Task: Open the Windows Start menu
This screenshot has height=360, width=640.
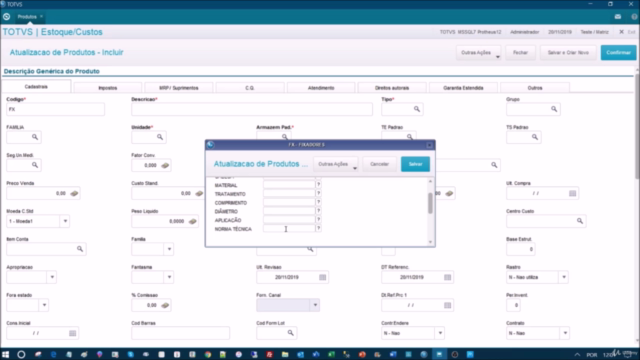Action: (x=6, y=354)
